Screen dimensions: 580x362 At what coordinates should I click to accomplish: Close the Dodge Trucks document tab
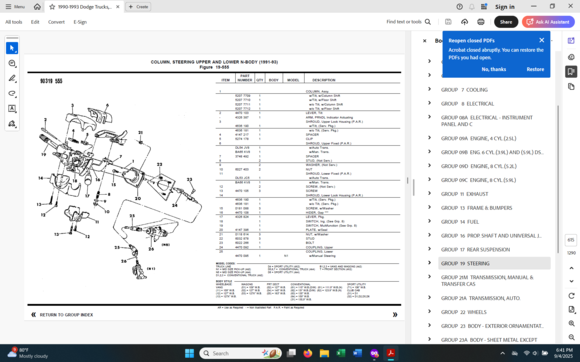coord(118,7)
